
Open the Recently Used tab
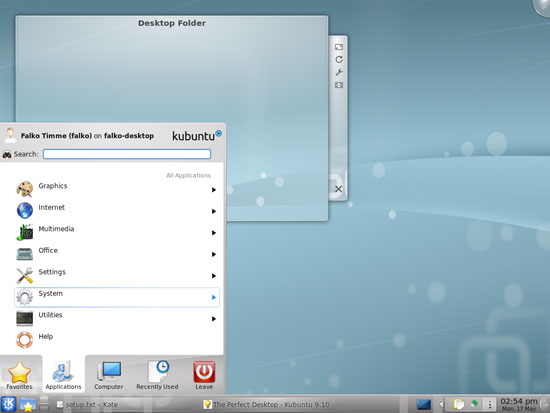pos(157,375)
